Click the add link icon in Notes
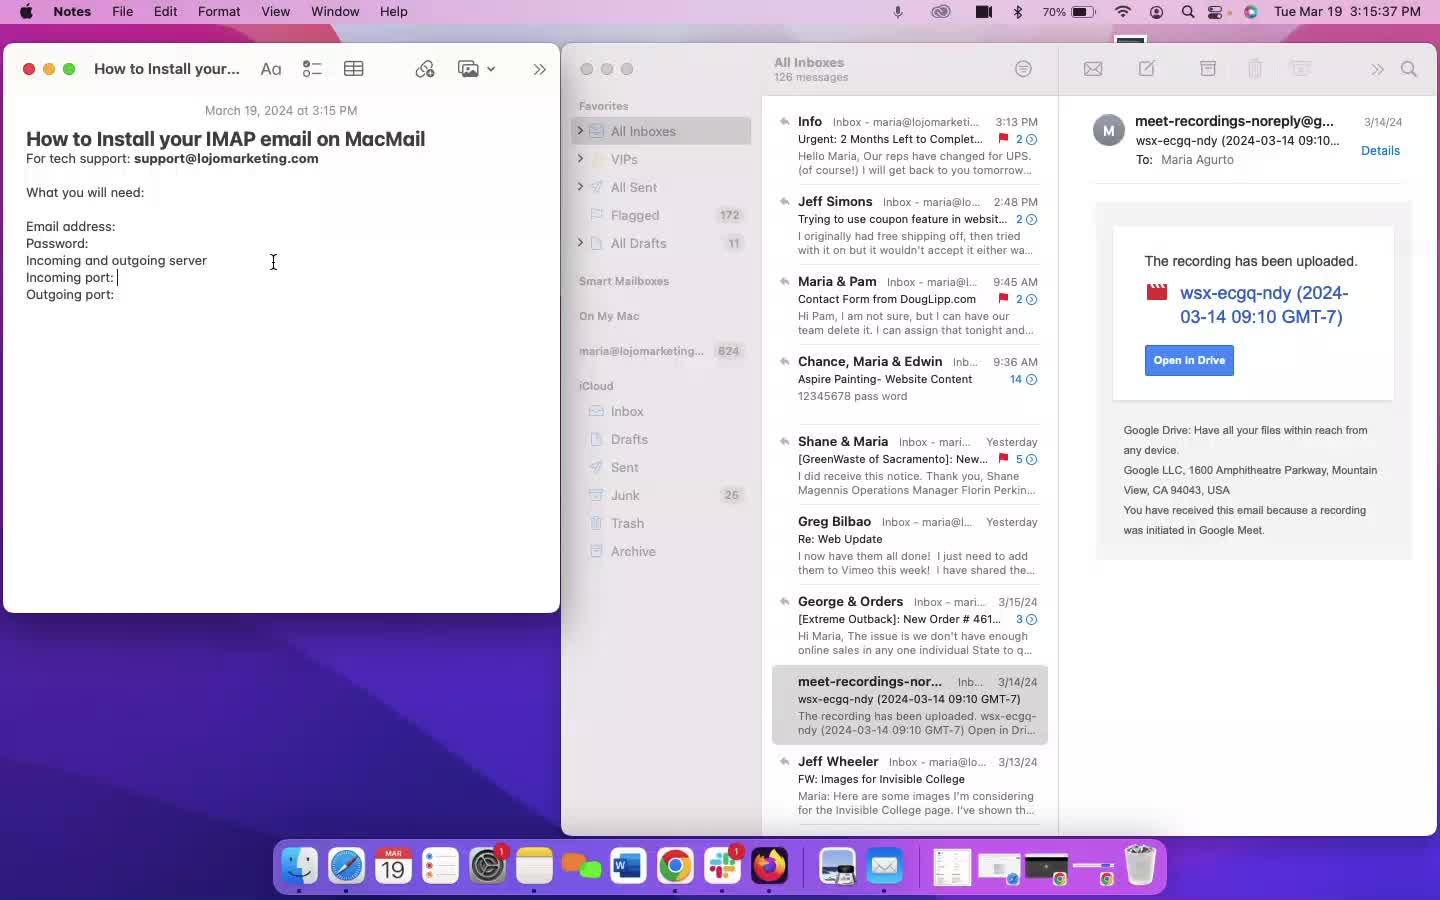The width and height of the screenshot is (1440, 900). [425, 69]
